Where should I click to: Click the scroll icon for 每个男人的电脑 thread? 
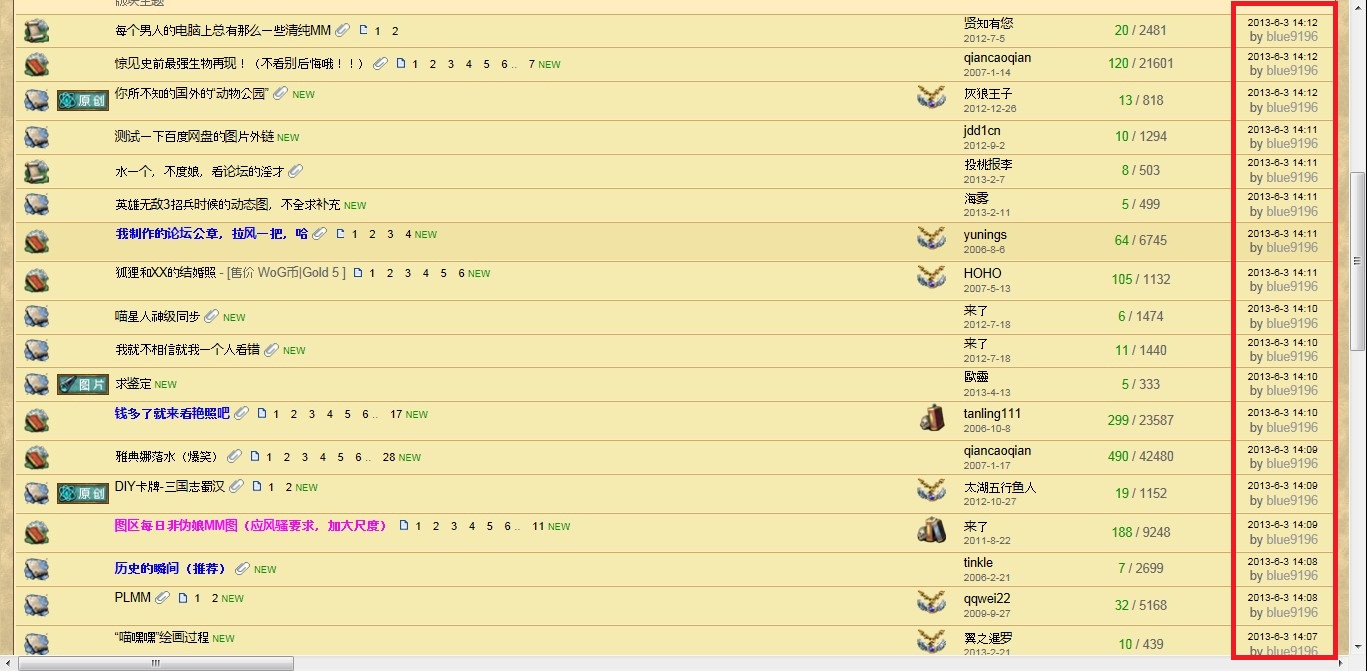36,31
